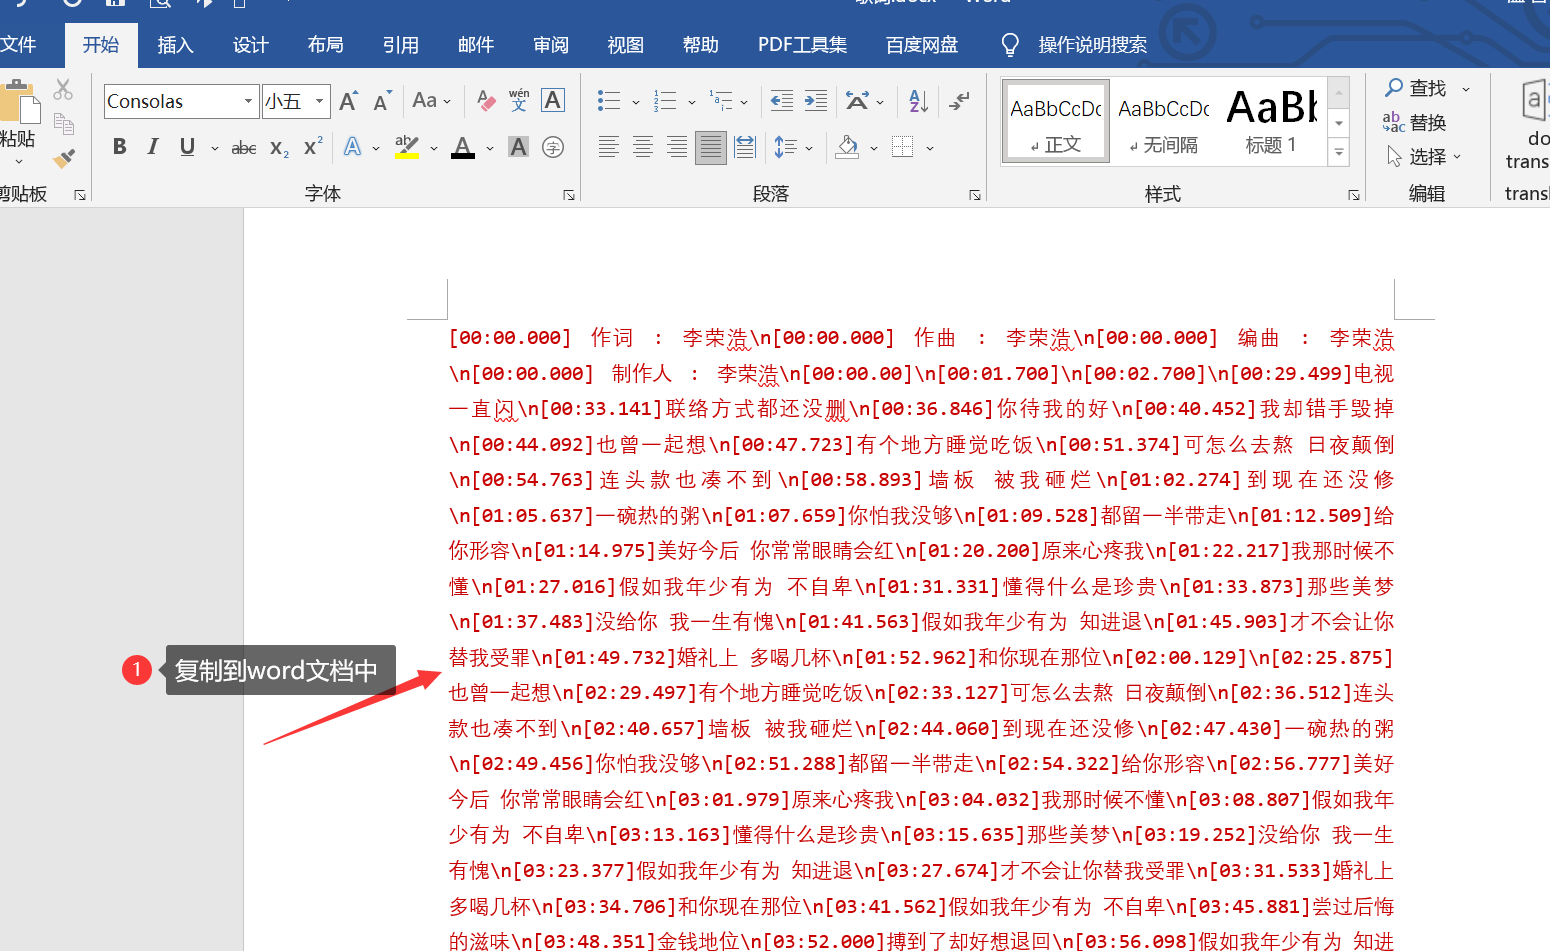The image size is (1550, 951).
Task: Open borders dropdown arrow
Action: pyautogui.click(x=929, y=148)
